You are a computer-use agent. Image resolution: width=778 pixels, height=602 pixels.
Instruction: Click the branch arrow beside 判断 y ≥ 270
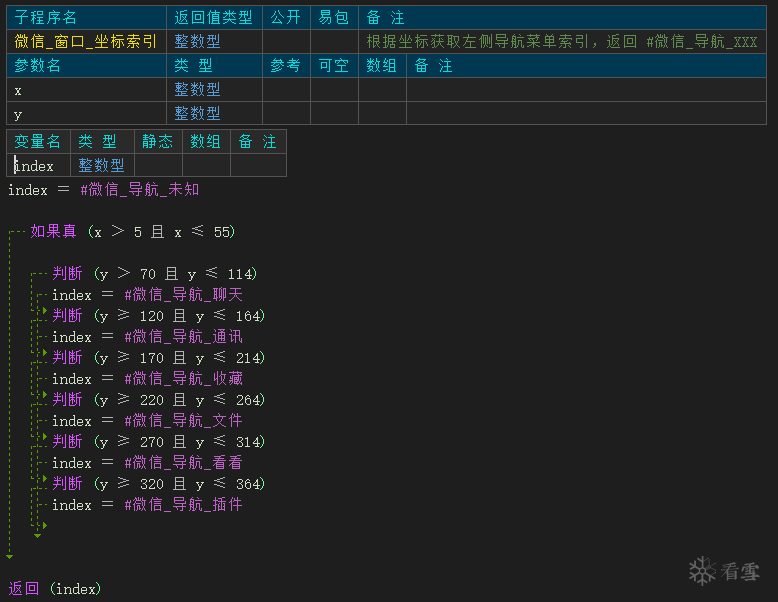tap(45, 437)
